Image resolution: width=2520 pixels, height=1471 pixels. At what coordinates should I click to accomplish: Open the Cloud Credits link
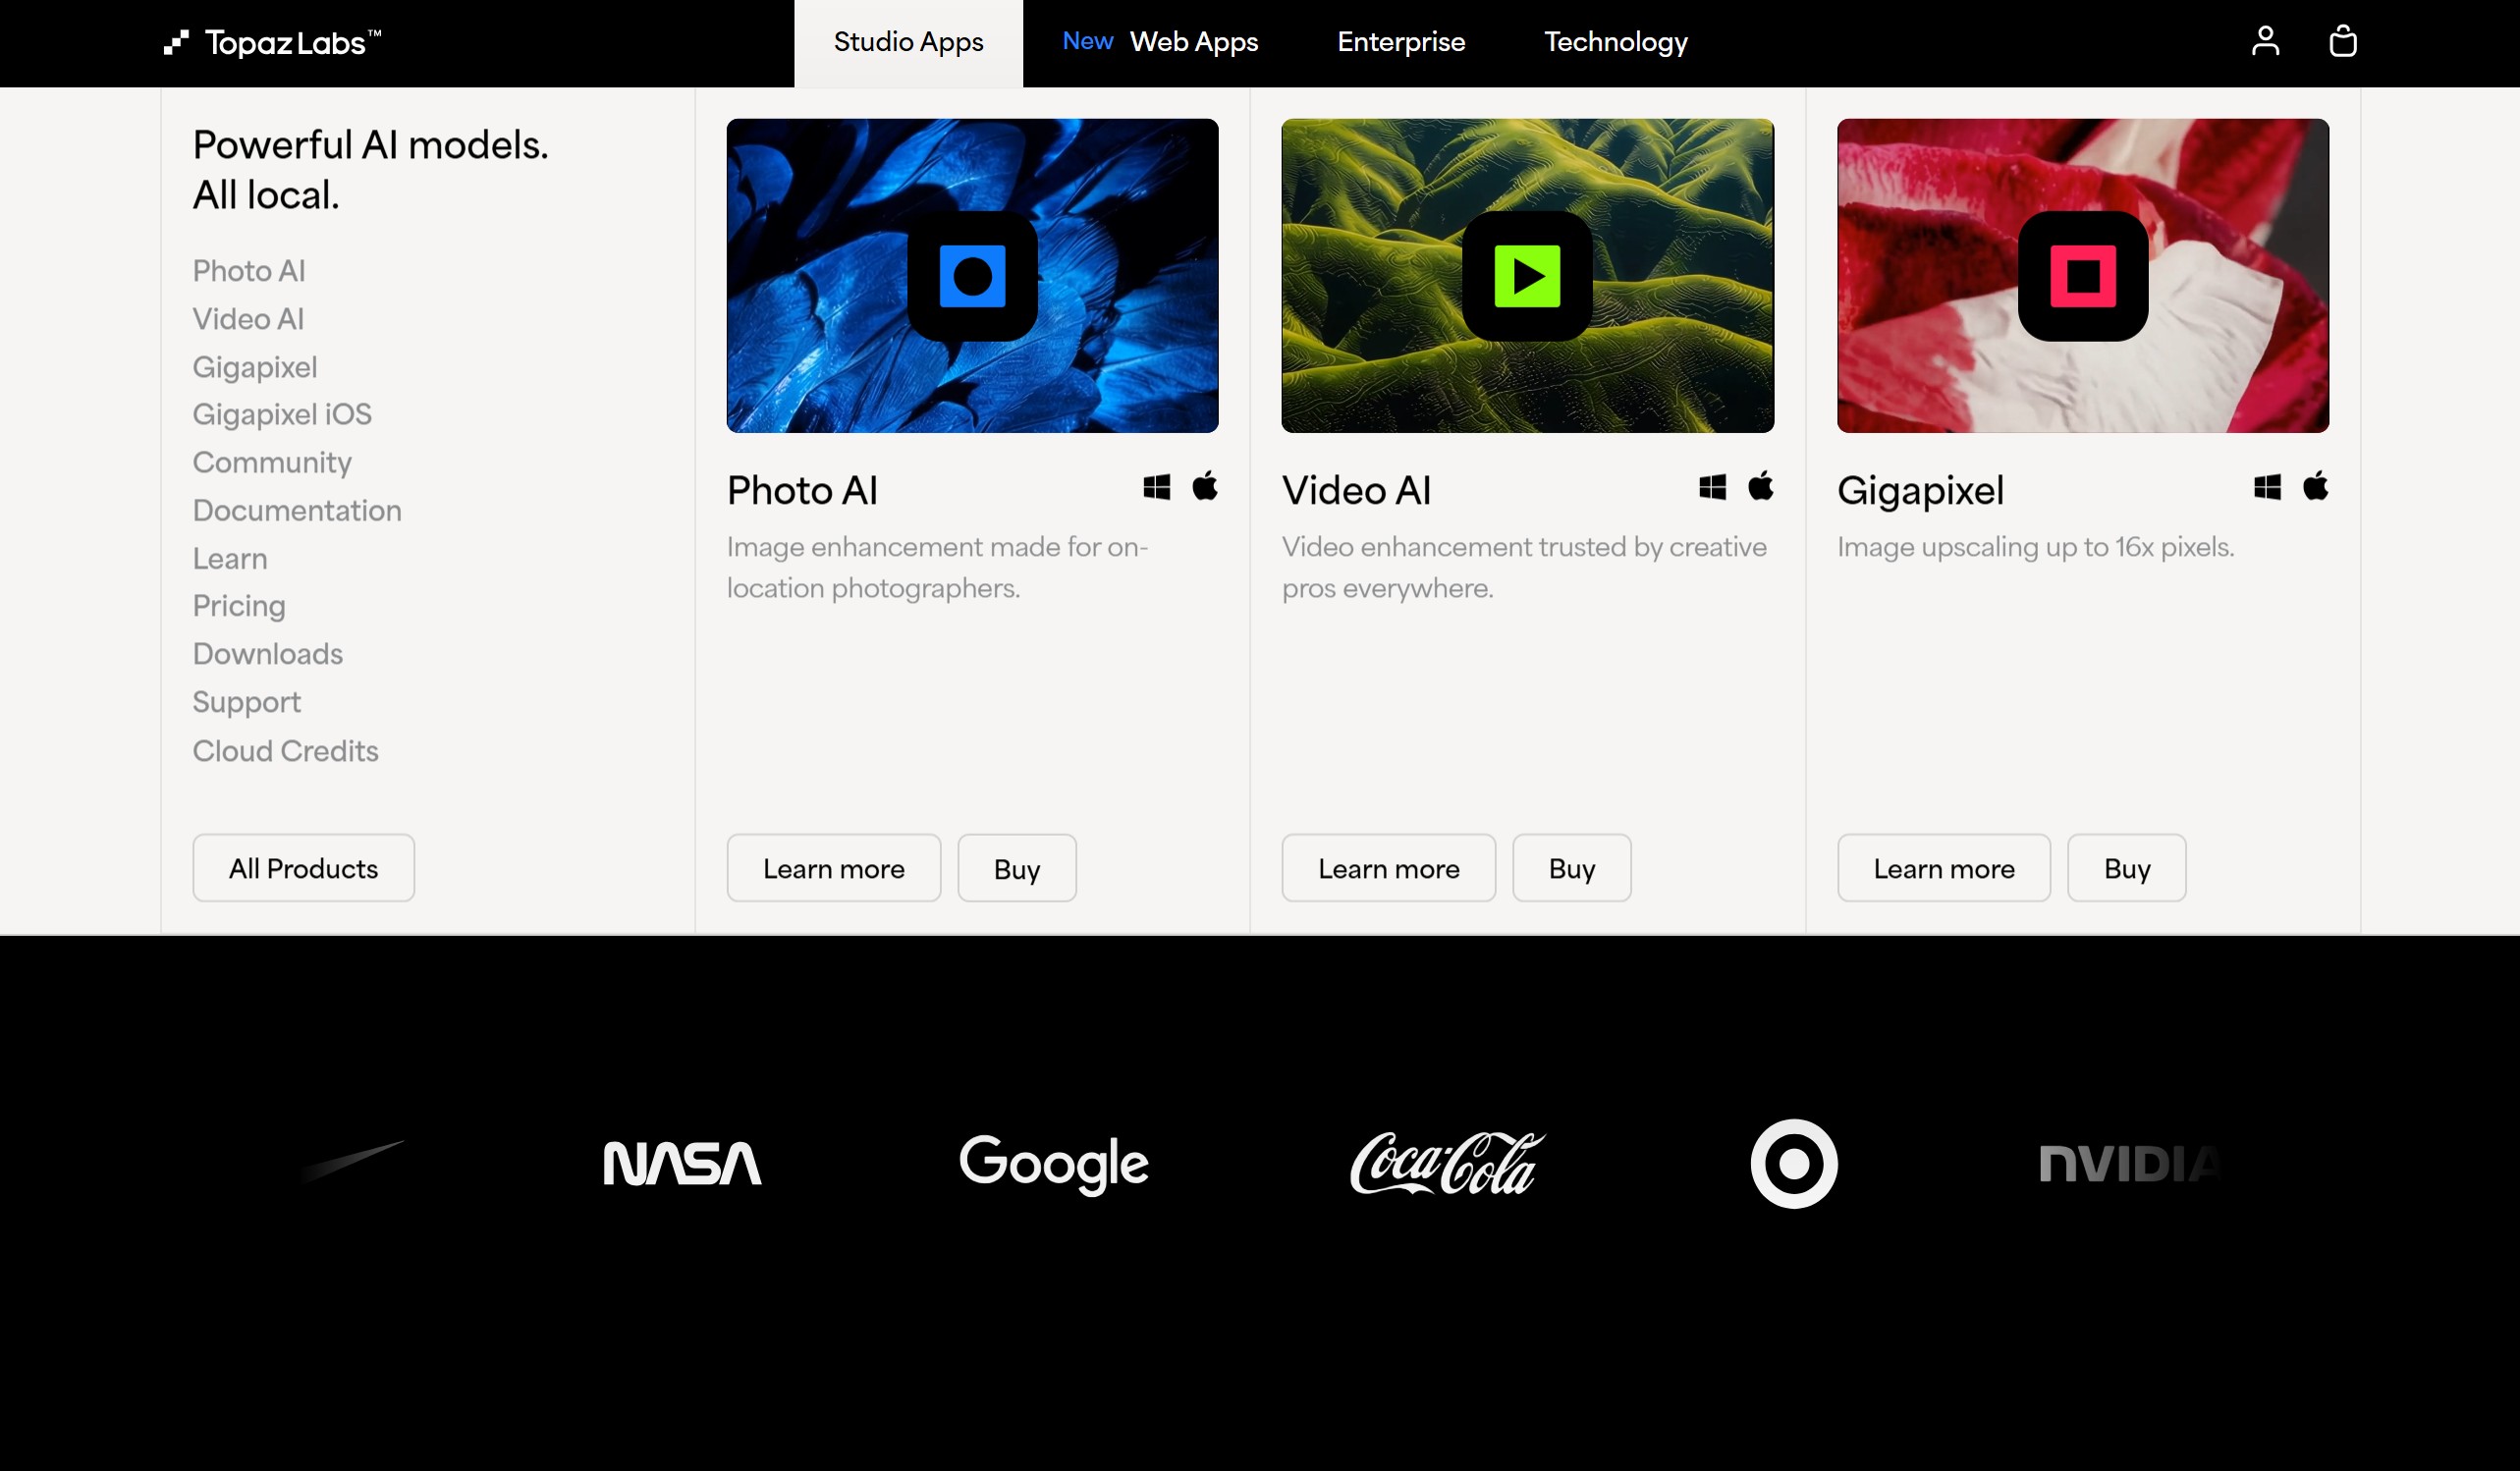[x=285, y=751]
